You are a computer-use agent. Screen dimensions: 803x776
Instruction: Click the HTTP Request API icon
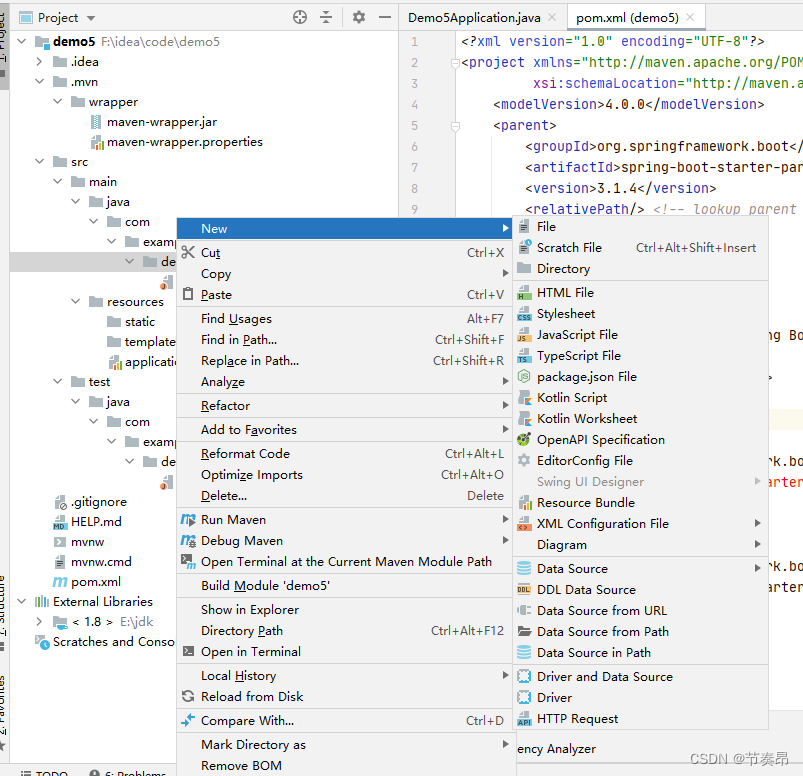[x=524, y=719]
